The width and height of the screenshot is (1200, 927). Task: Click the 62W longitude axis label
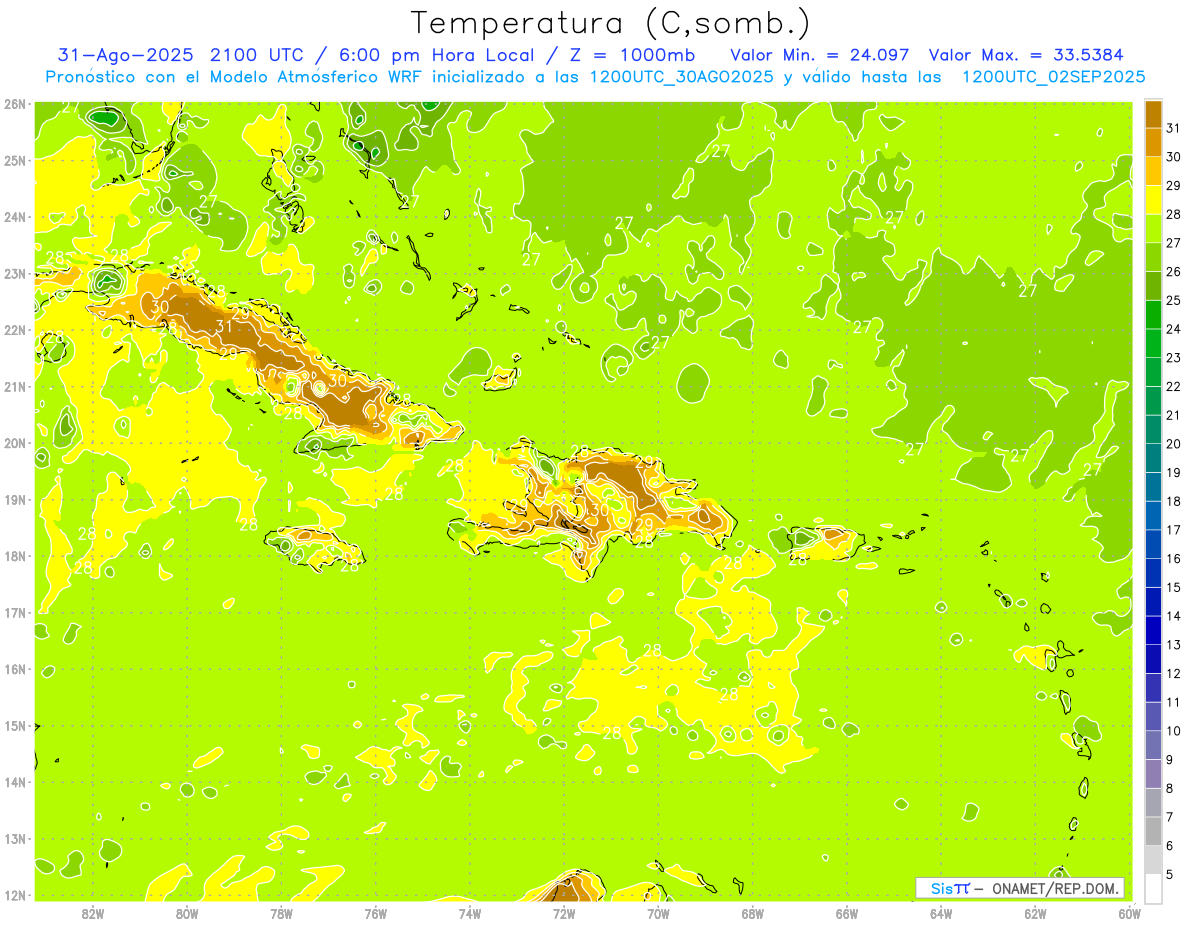pos(1035,913)
